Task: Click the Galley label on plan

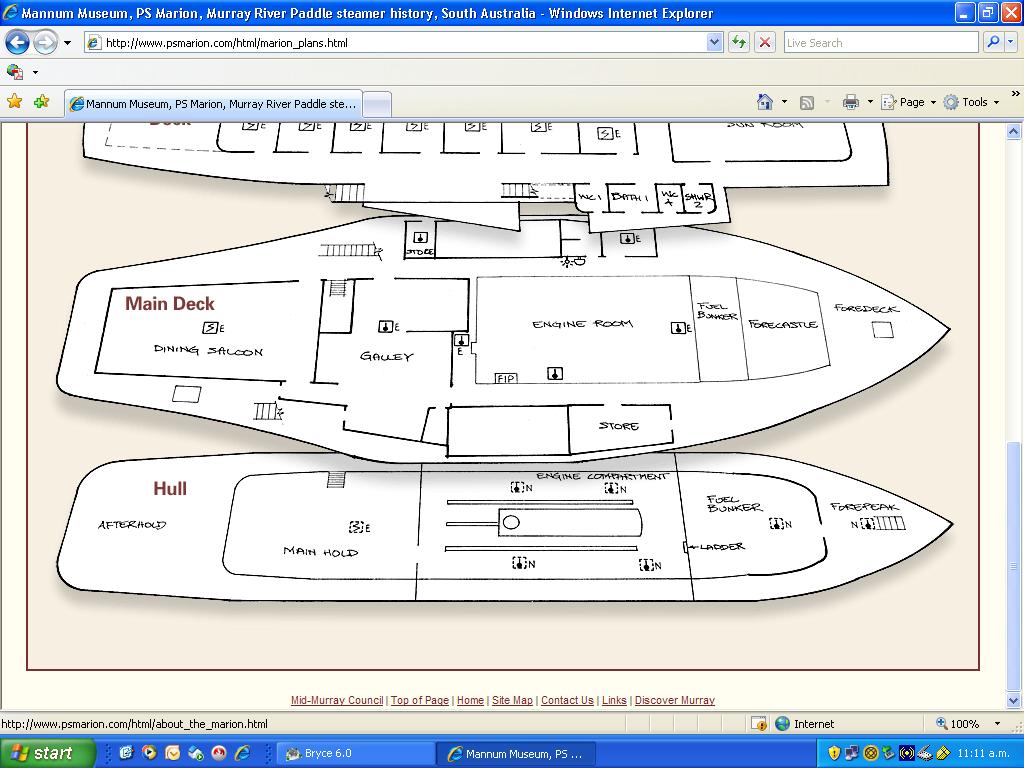Action: pyautogui.click(x=387, y=357)
